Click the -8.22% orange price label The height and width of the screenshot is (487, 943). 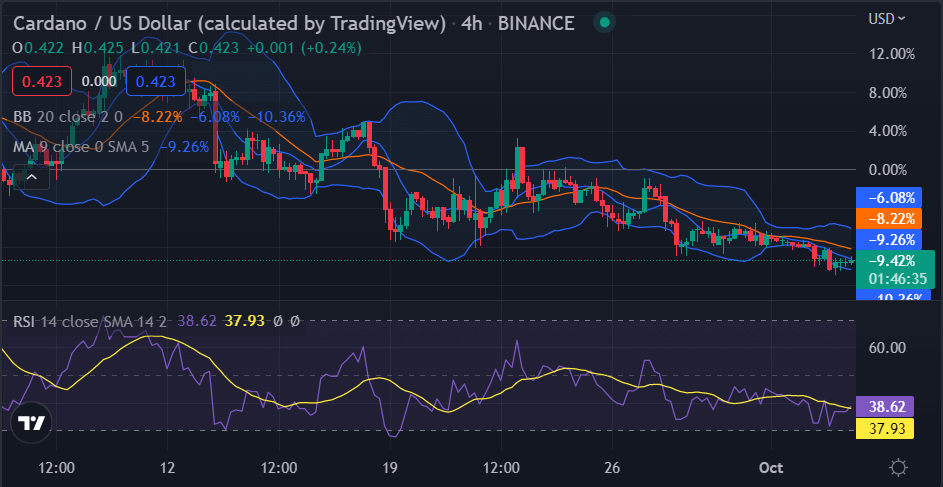(888, 218)
